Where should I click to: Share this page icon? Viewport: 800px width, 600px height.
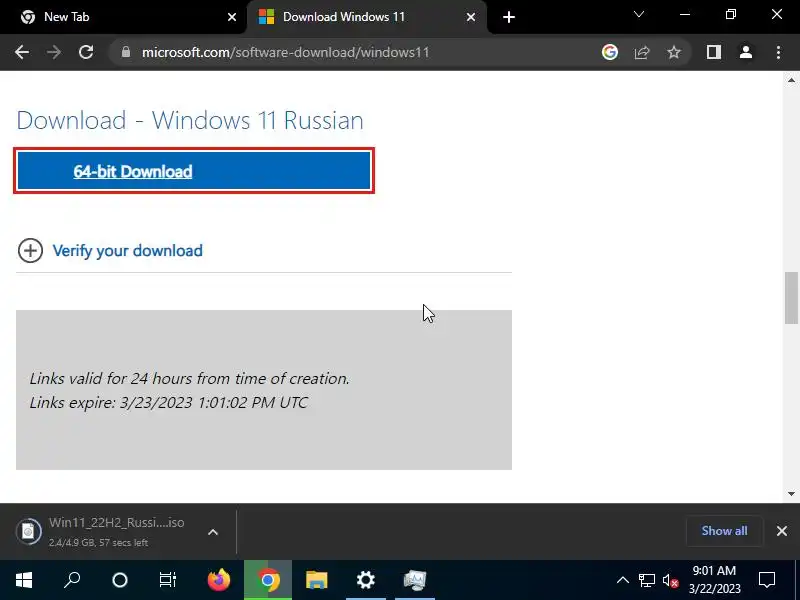(642, 52)
